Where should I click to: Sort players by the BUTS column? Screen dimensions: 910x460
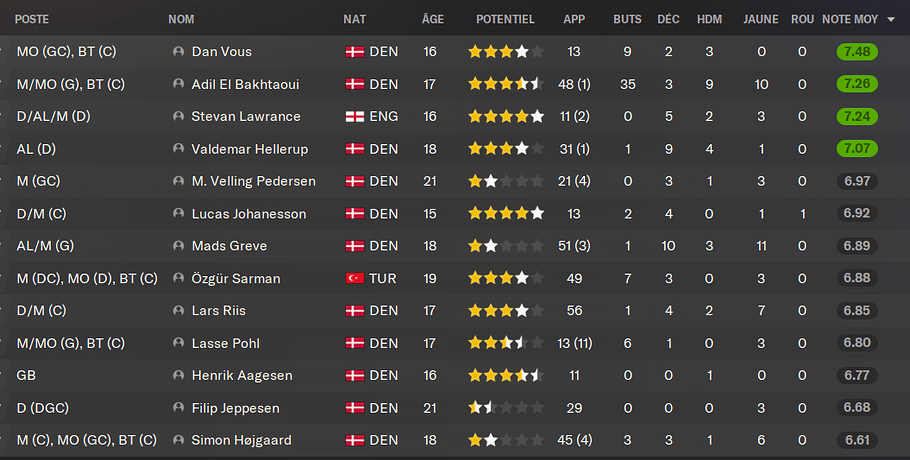click(x=627, y=19)
